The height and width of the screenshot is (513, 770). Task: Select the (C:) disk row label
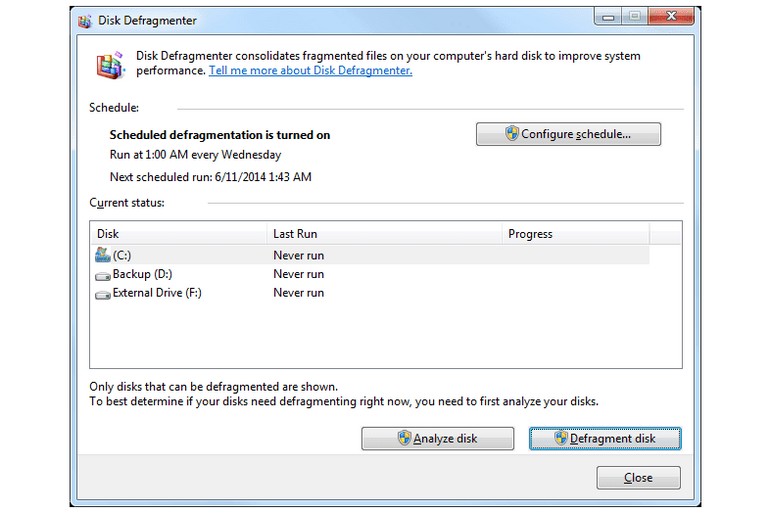coord(122,255)
